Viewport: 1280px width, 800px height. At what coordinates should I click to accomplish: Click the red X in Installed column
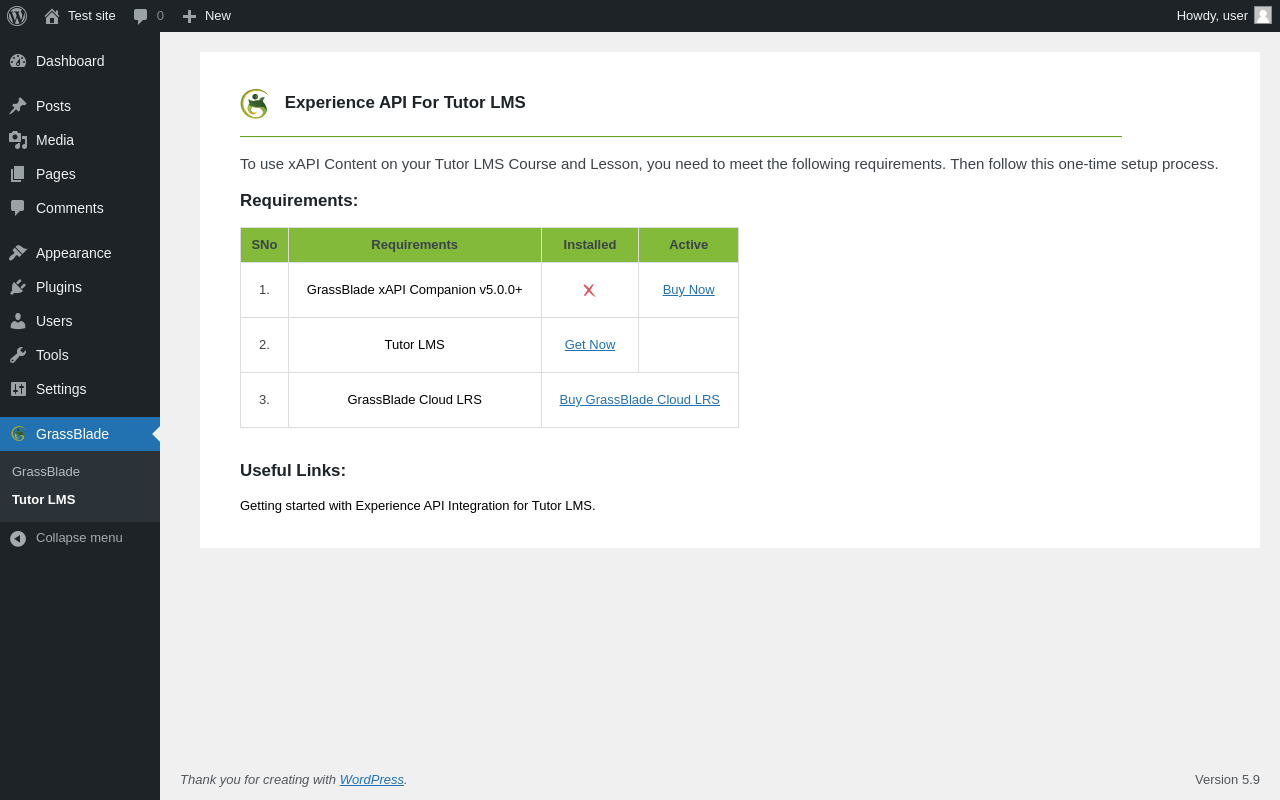click(589, 290)
